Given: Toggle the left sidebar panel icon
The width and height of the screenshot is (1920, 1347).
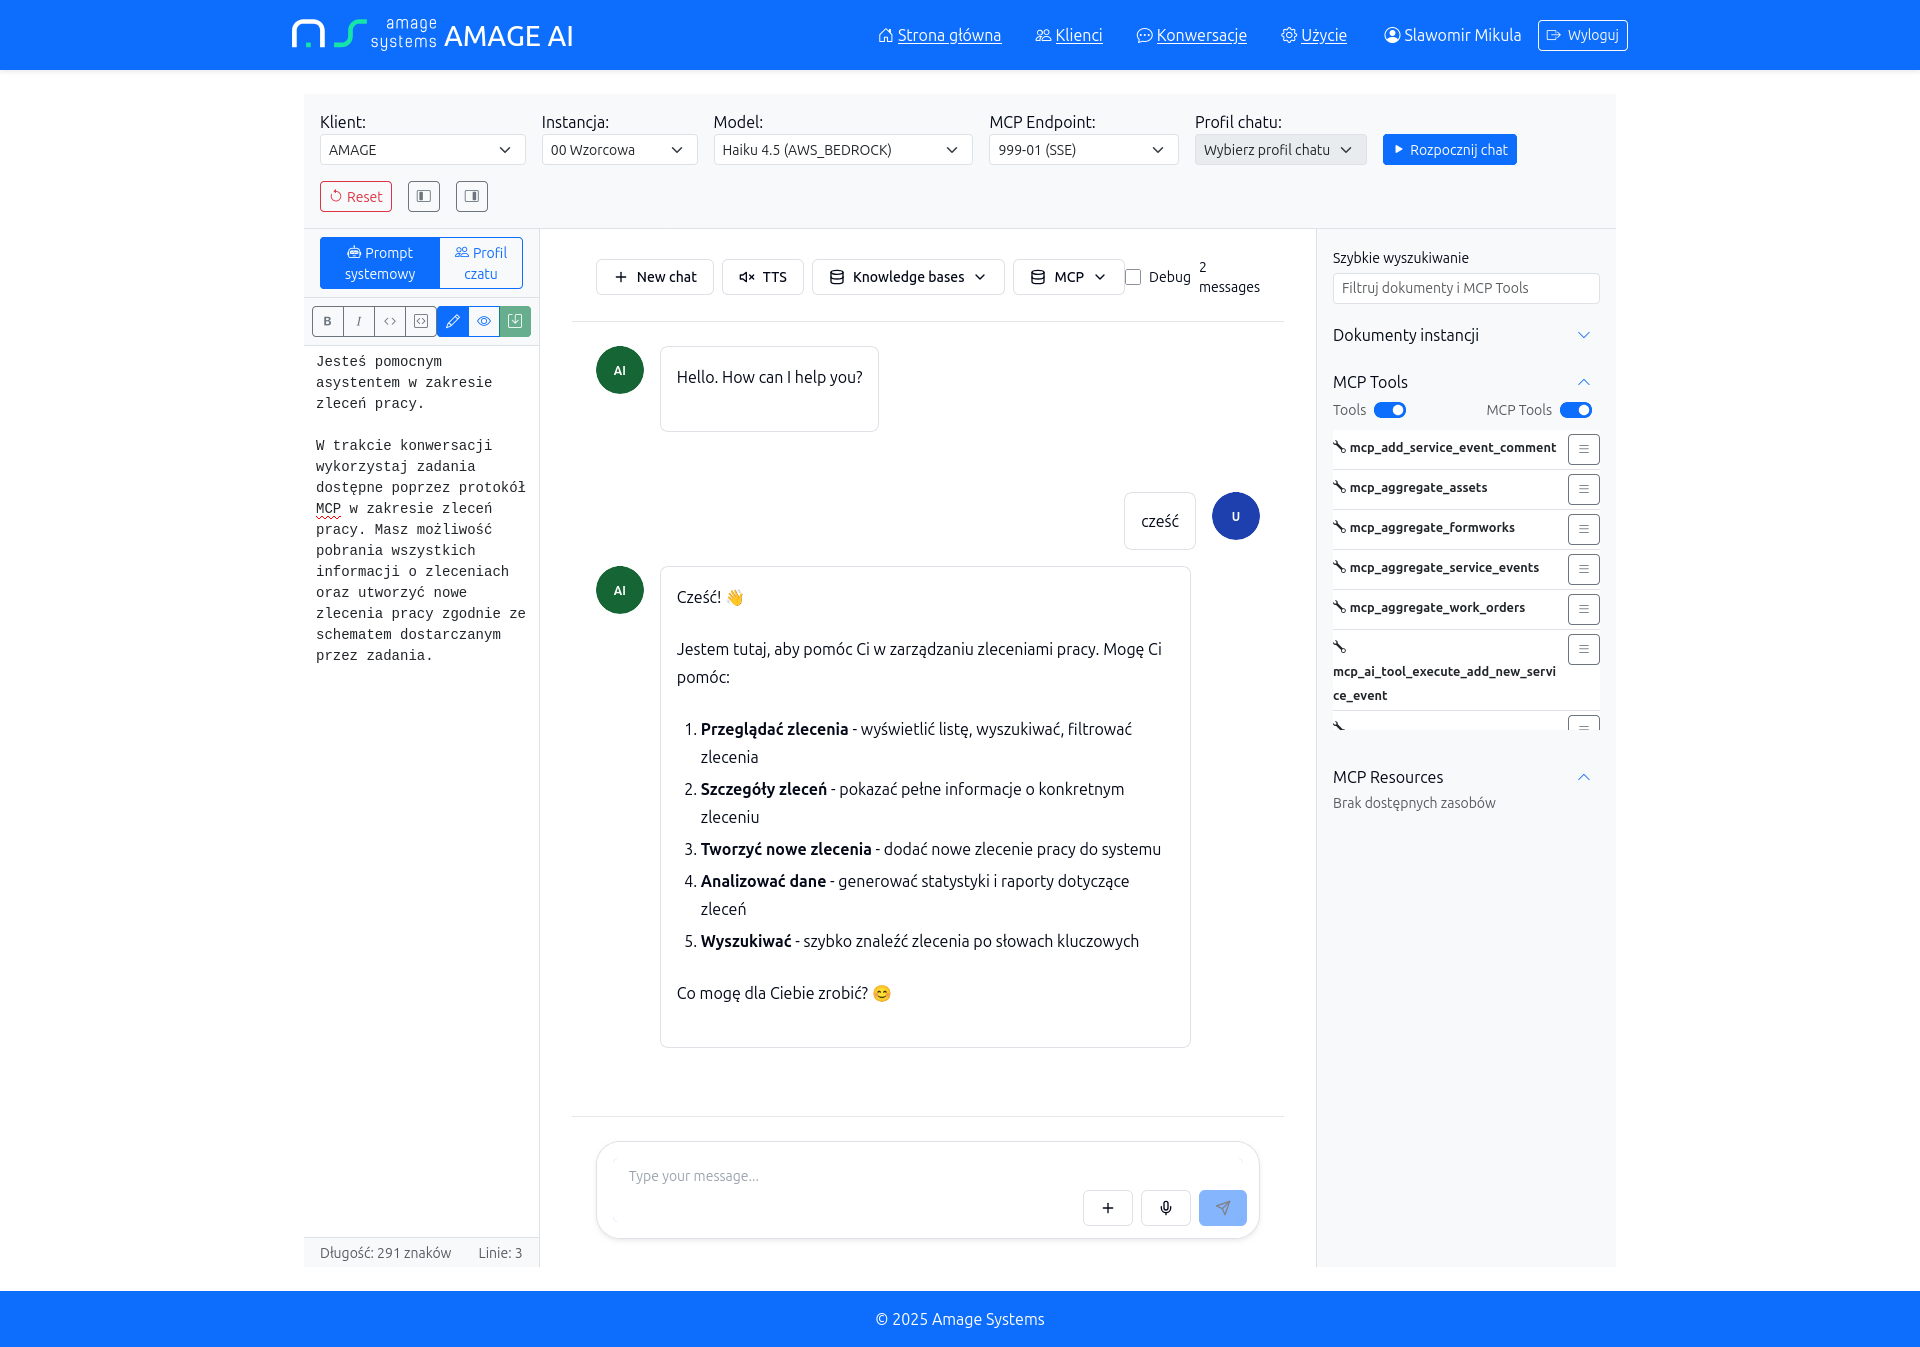Looking at the screenshot, I should tap(424, 196).
